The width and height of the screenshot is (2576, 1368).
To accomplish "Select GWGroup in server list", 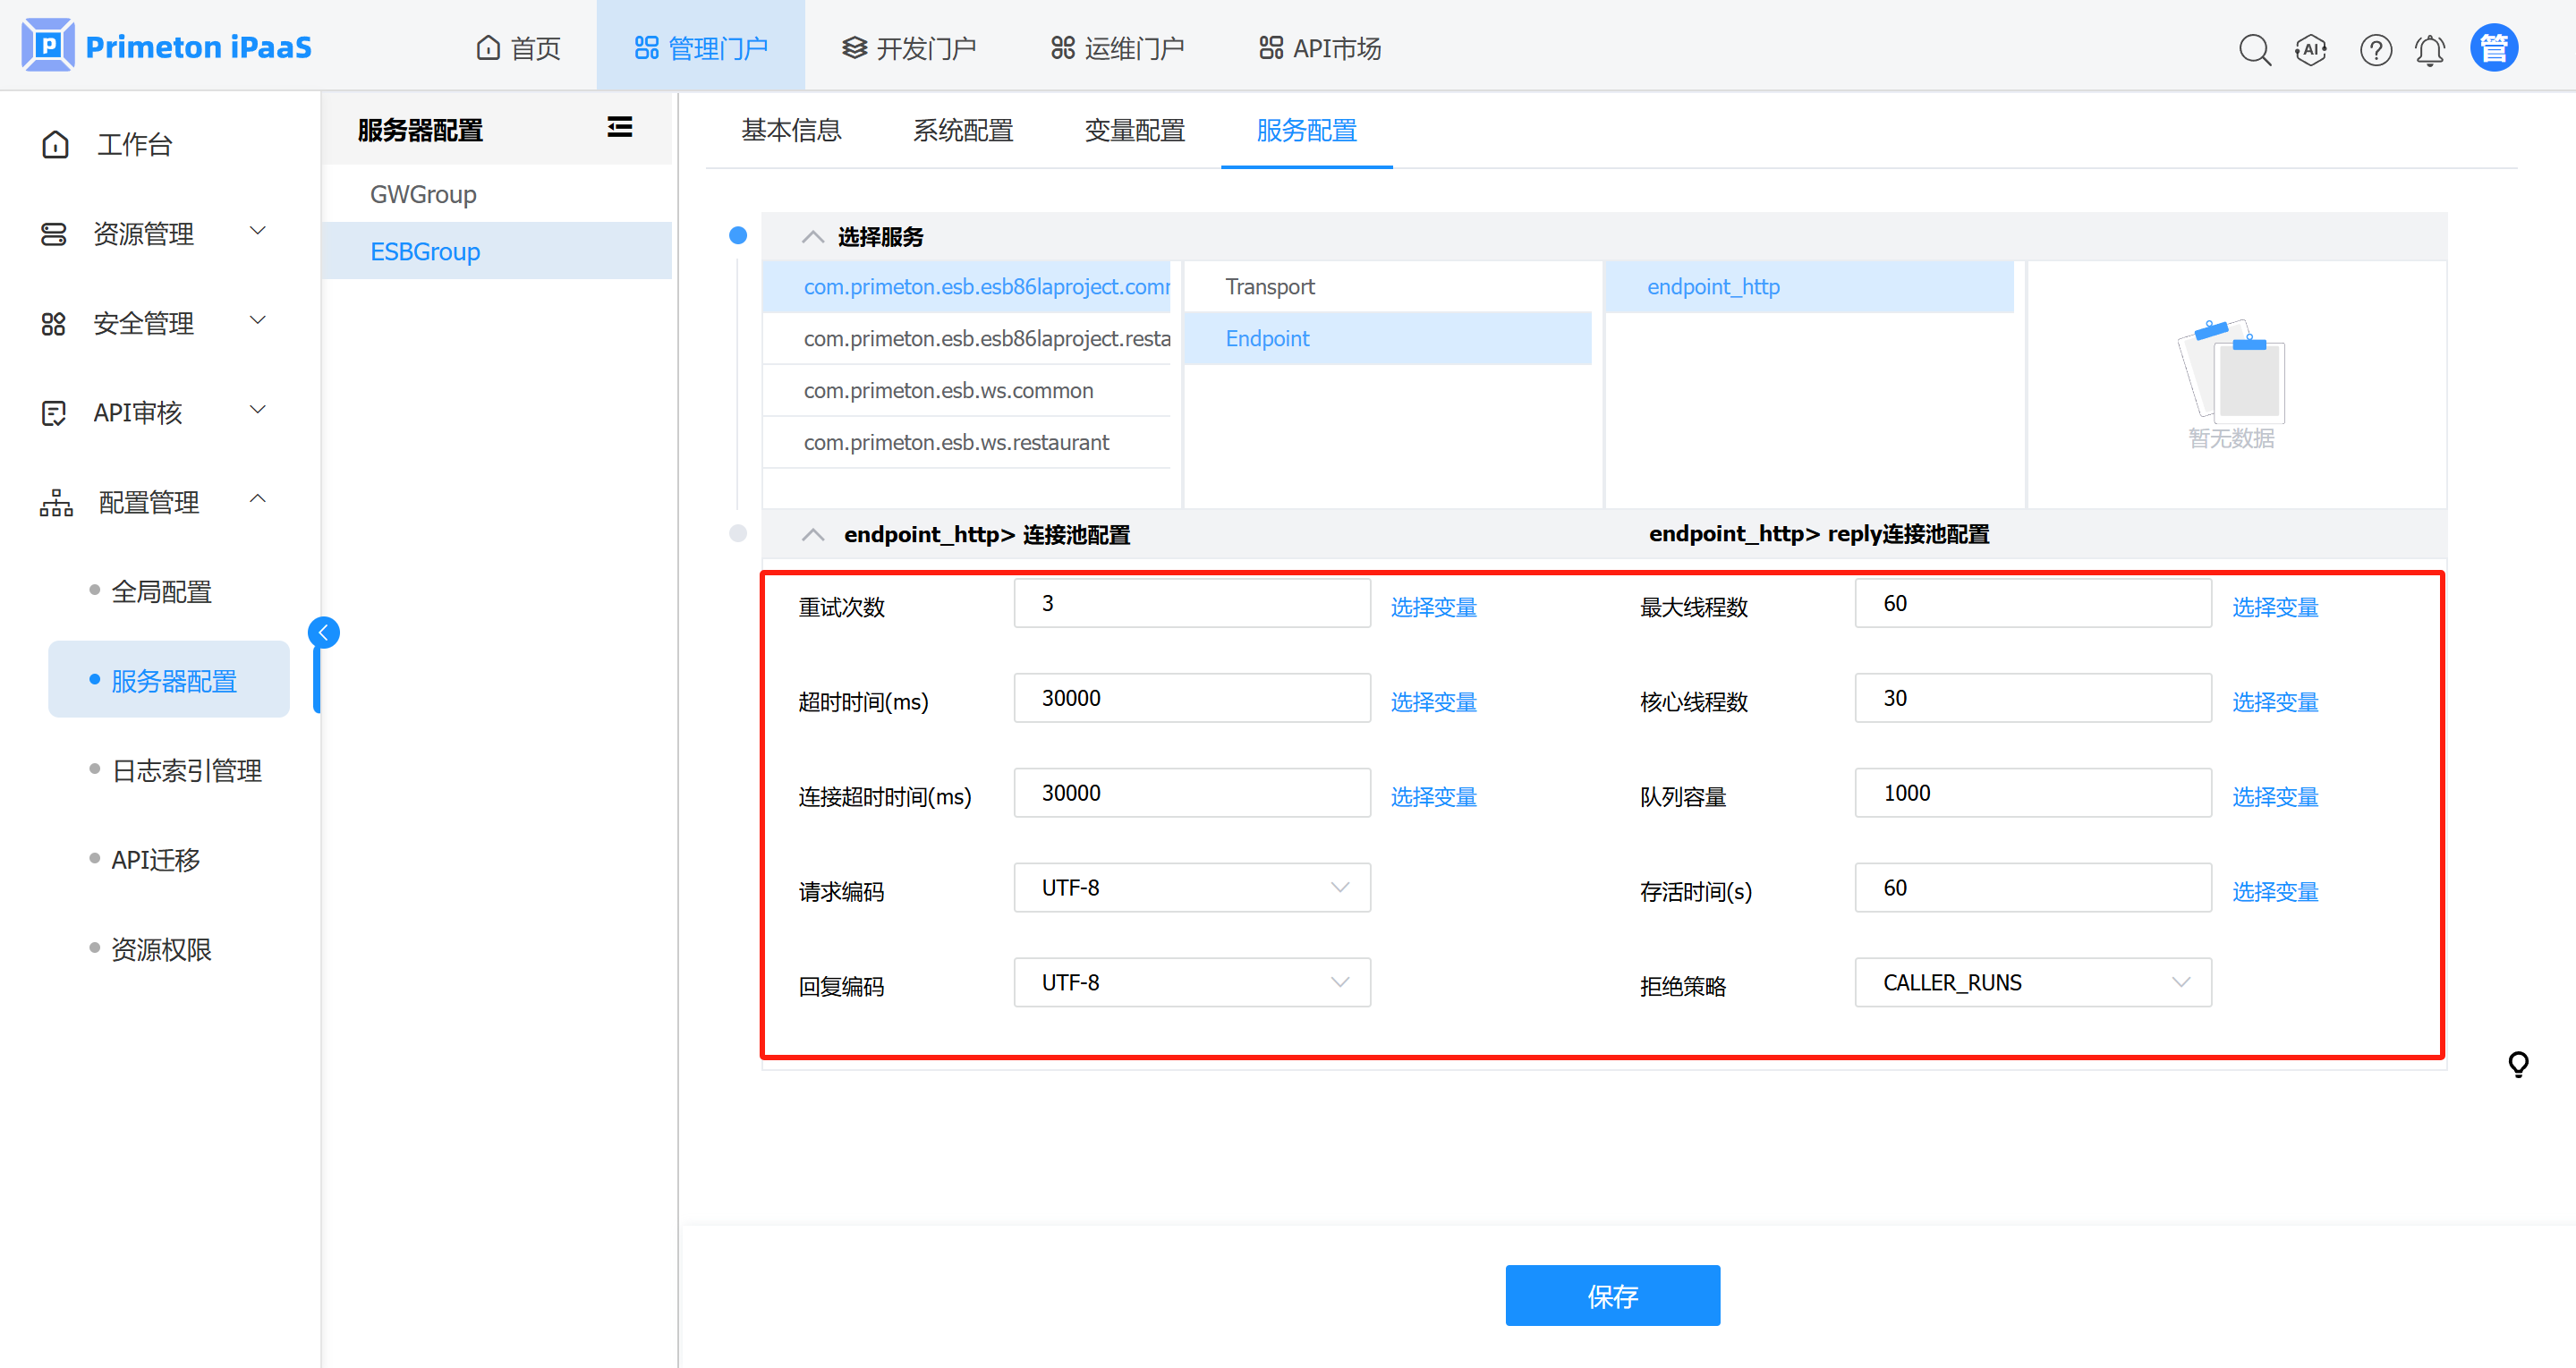I will click(x=423, y=194).
